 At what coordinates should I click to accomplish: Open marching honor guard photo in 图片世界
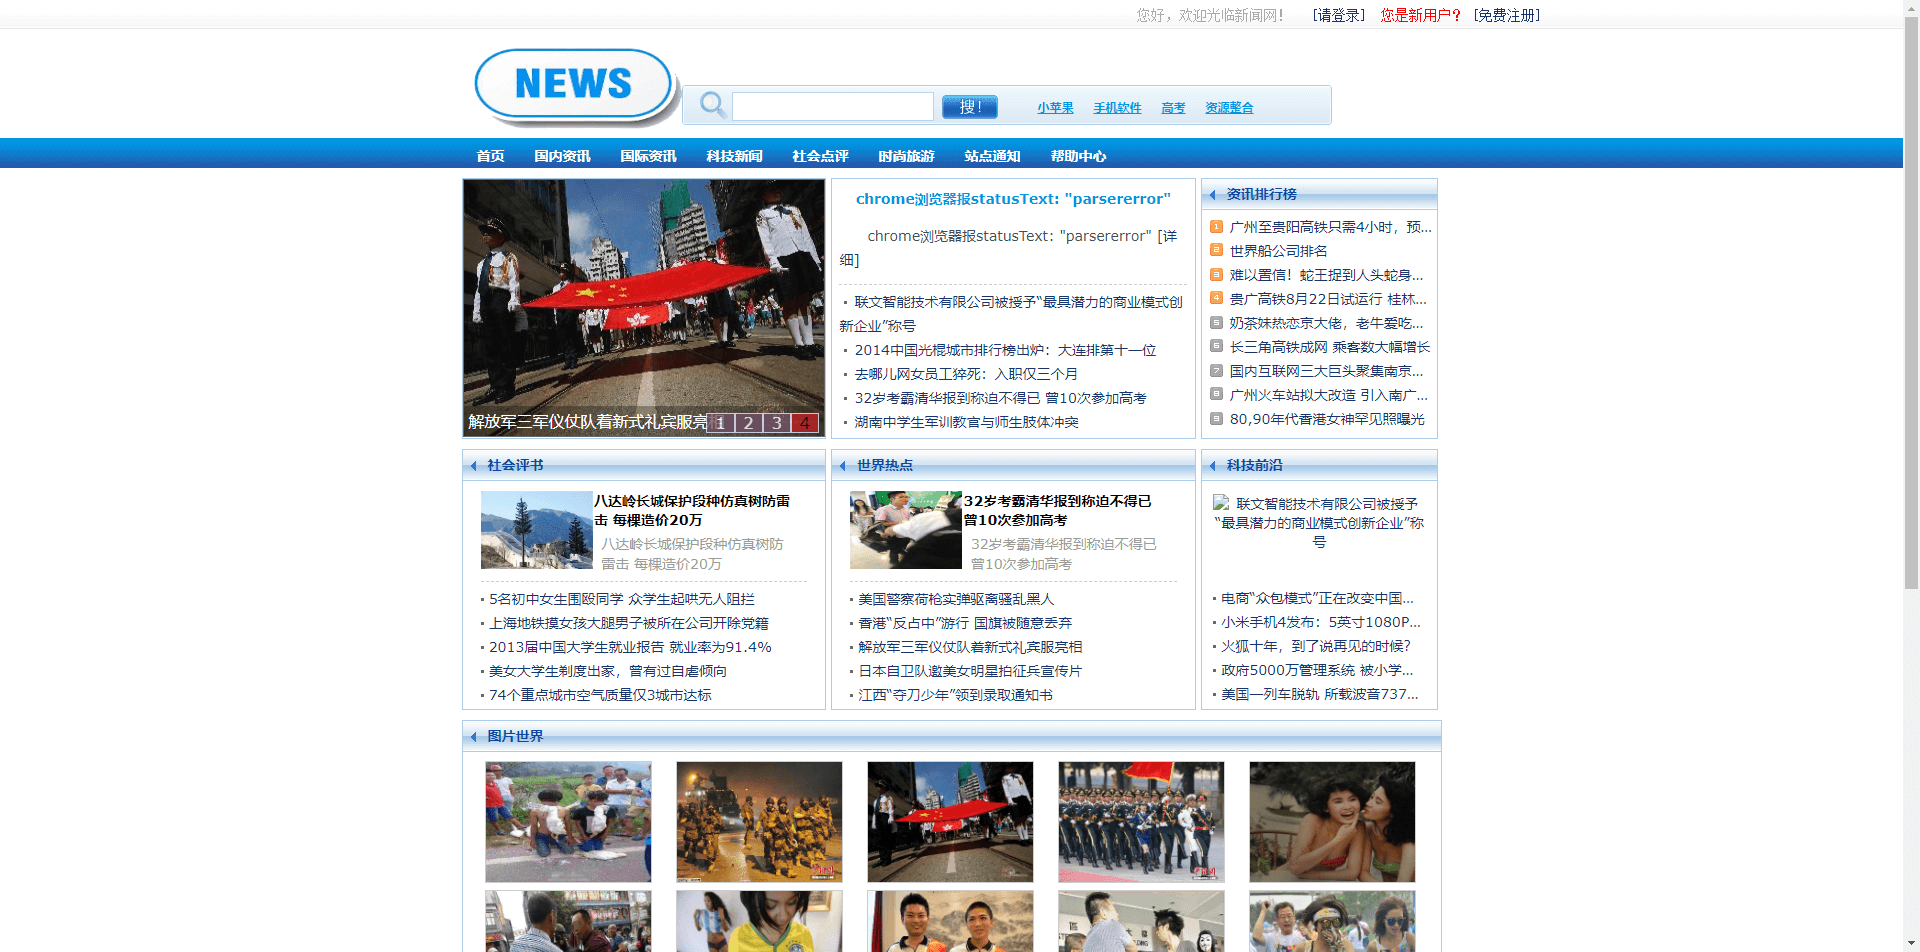pyautogui.click(x=1141, y=822)
